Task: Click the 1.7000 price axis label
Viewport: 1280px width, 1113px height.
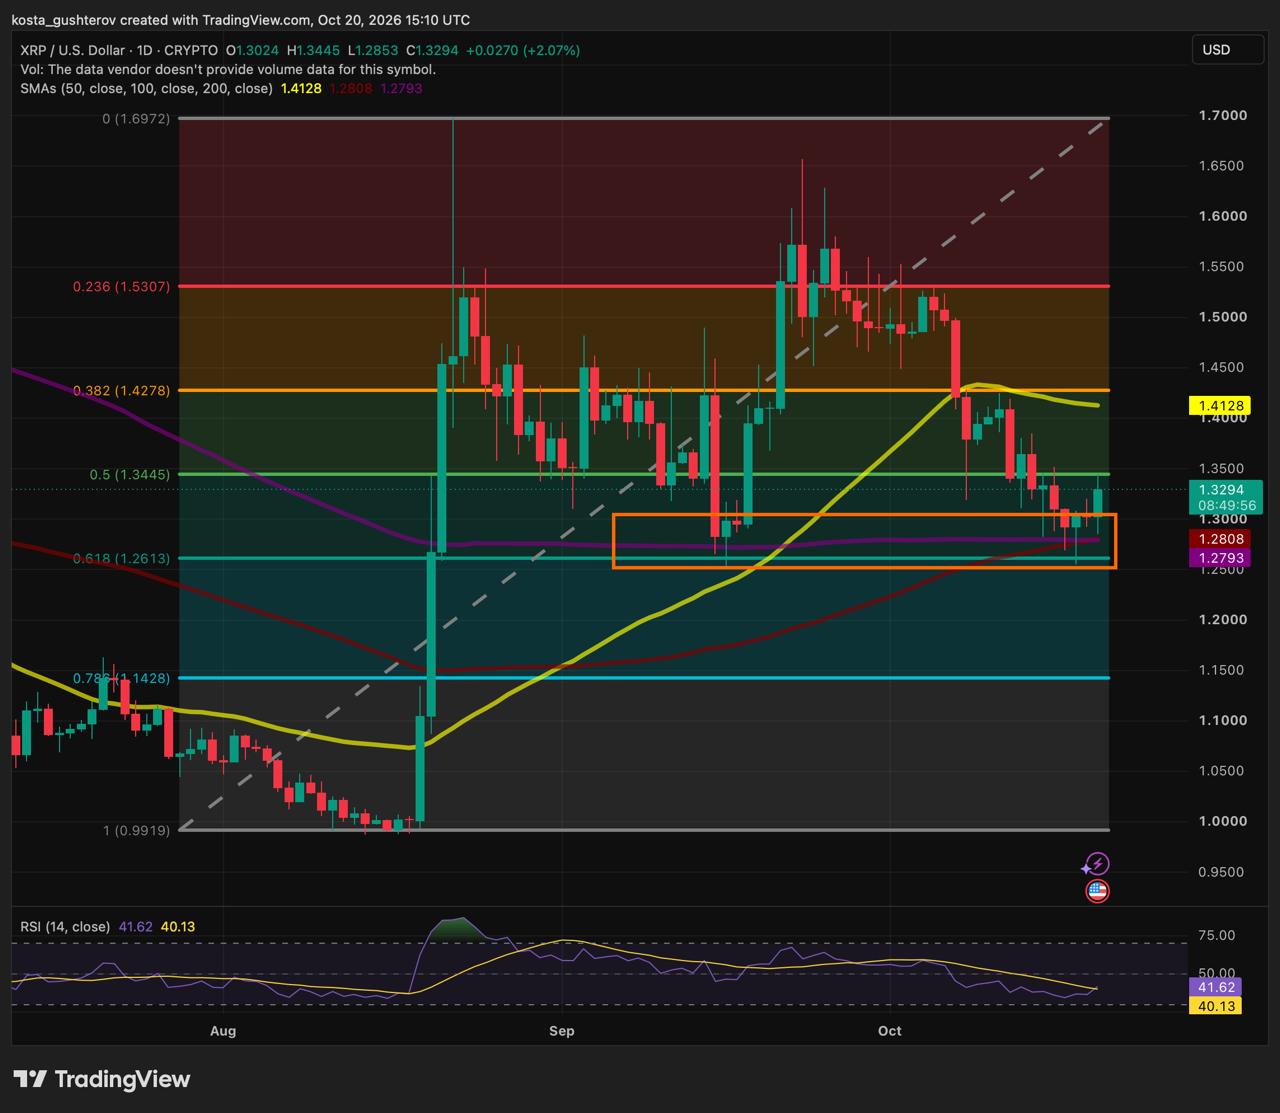Action: coord(1223,115)
